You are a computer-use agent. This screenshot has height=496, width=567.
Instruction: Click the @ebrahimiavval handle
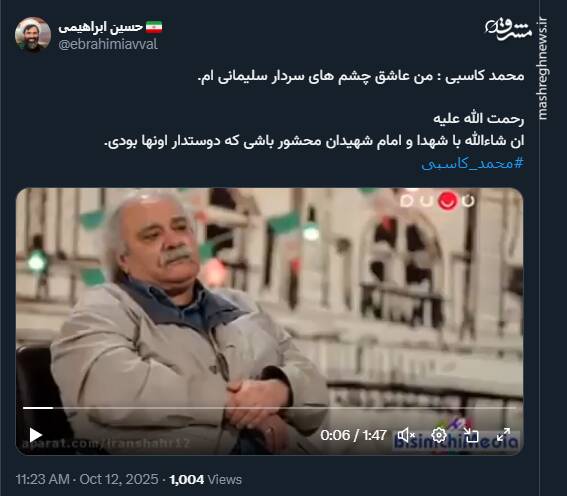pos(108,44)
